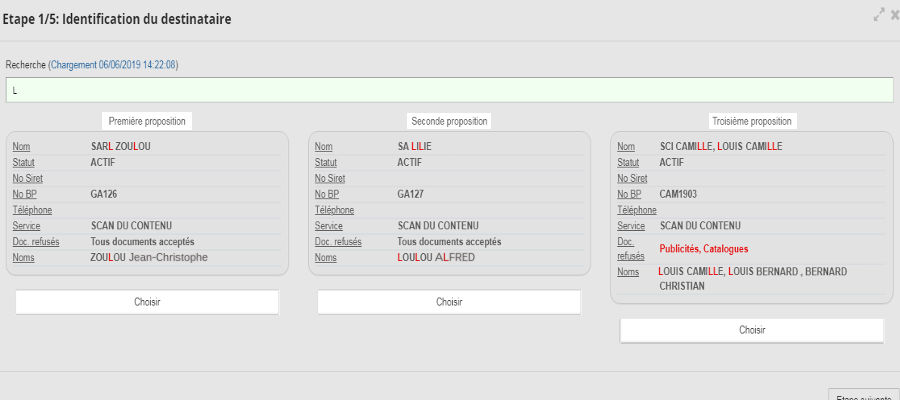The height and width of the screenshot is (400, 900).
Task: Close the Identification du destinataire dialog
Action: tap(894, 15)
